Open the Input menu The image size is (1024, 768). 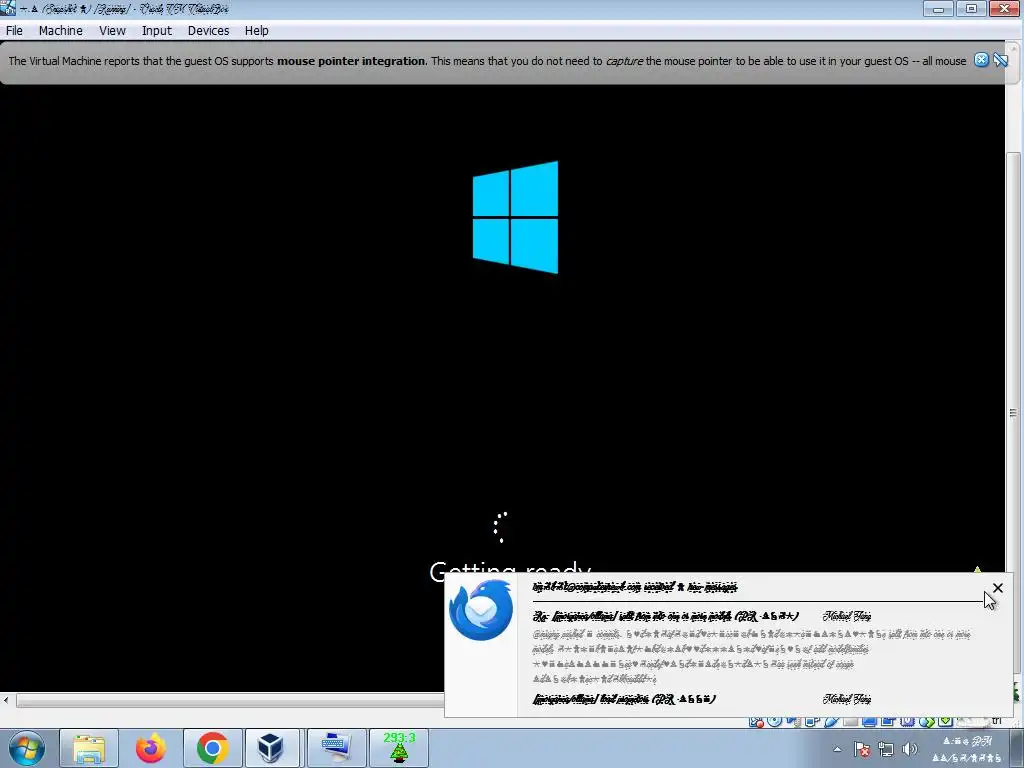[157, 31]
